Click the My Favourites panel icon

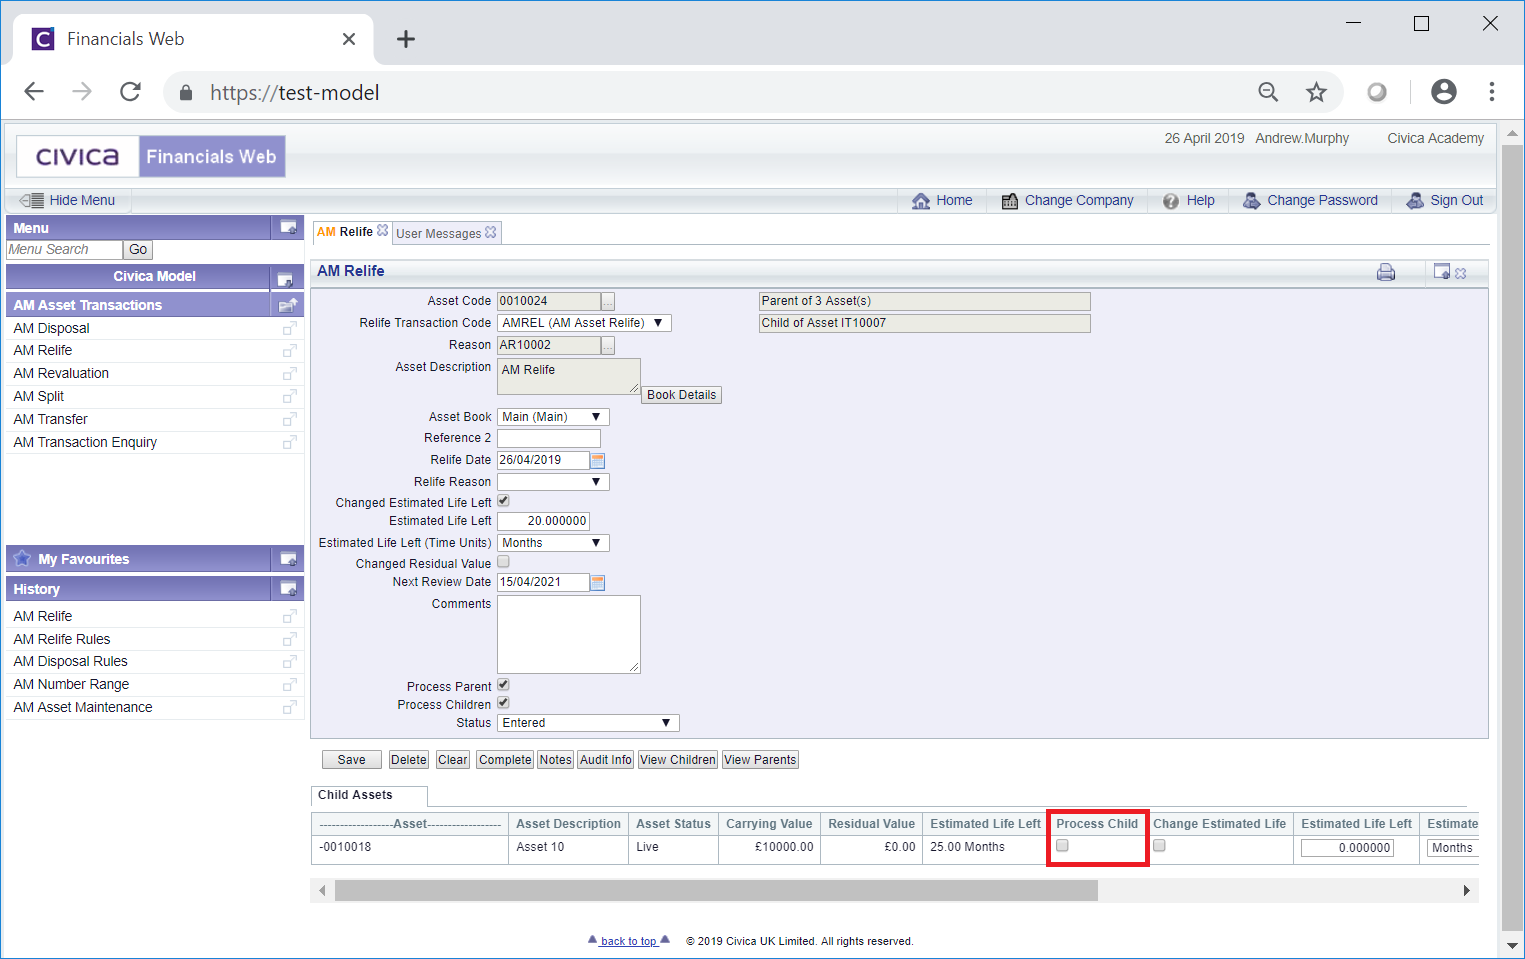pyautogui.click(x=288, y=559)
